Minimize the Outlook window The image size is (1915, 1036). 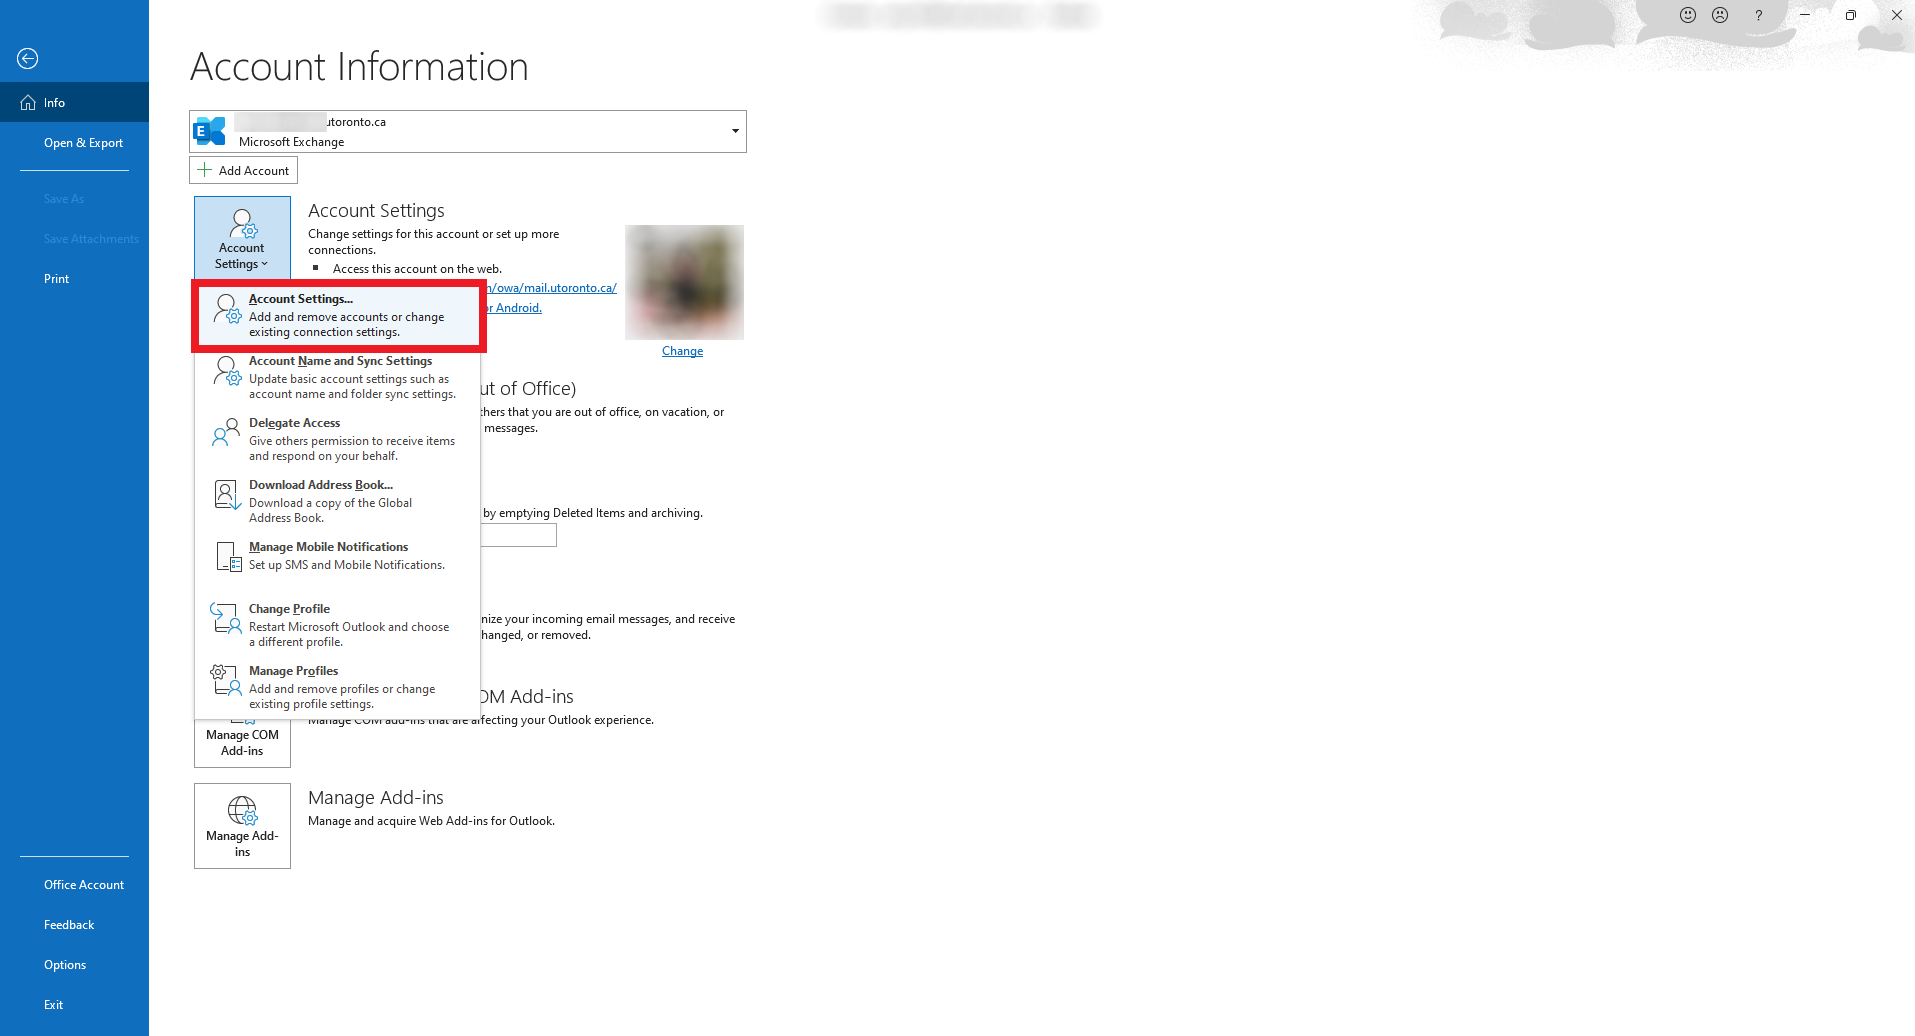(1805, 15)
